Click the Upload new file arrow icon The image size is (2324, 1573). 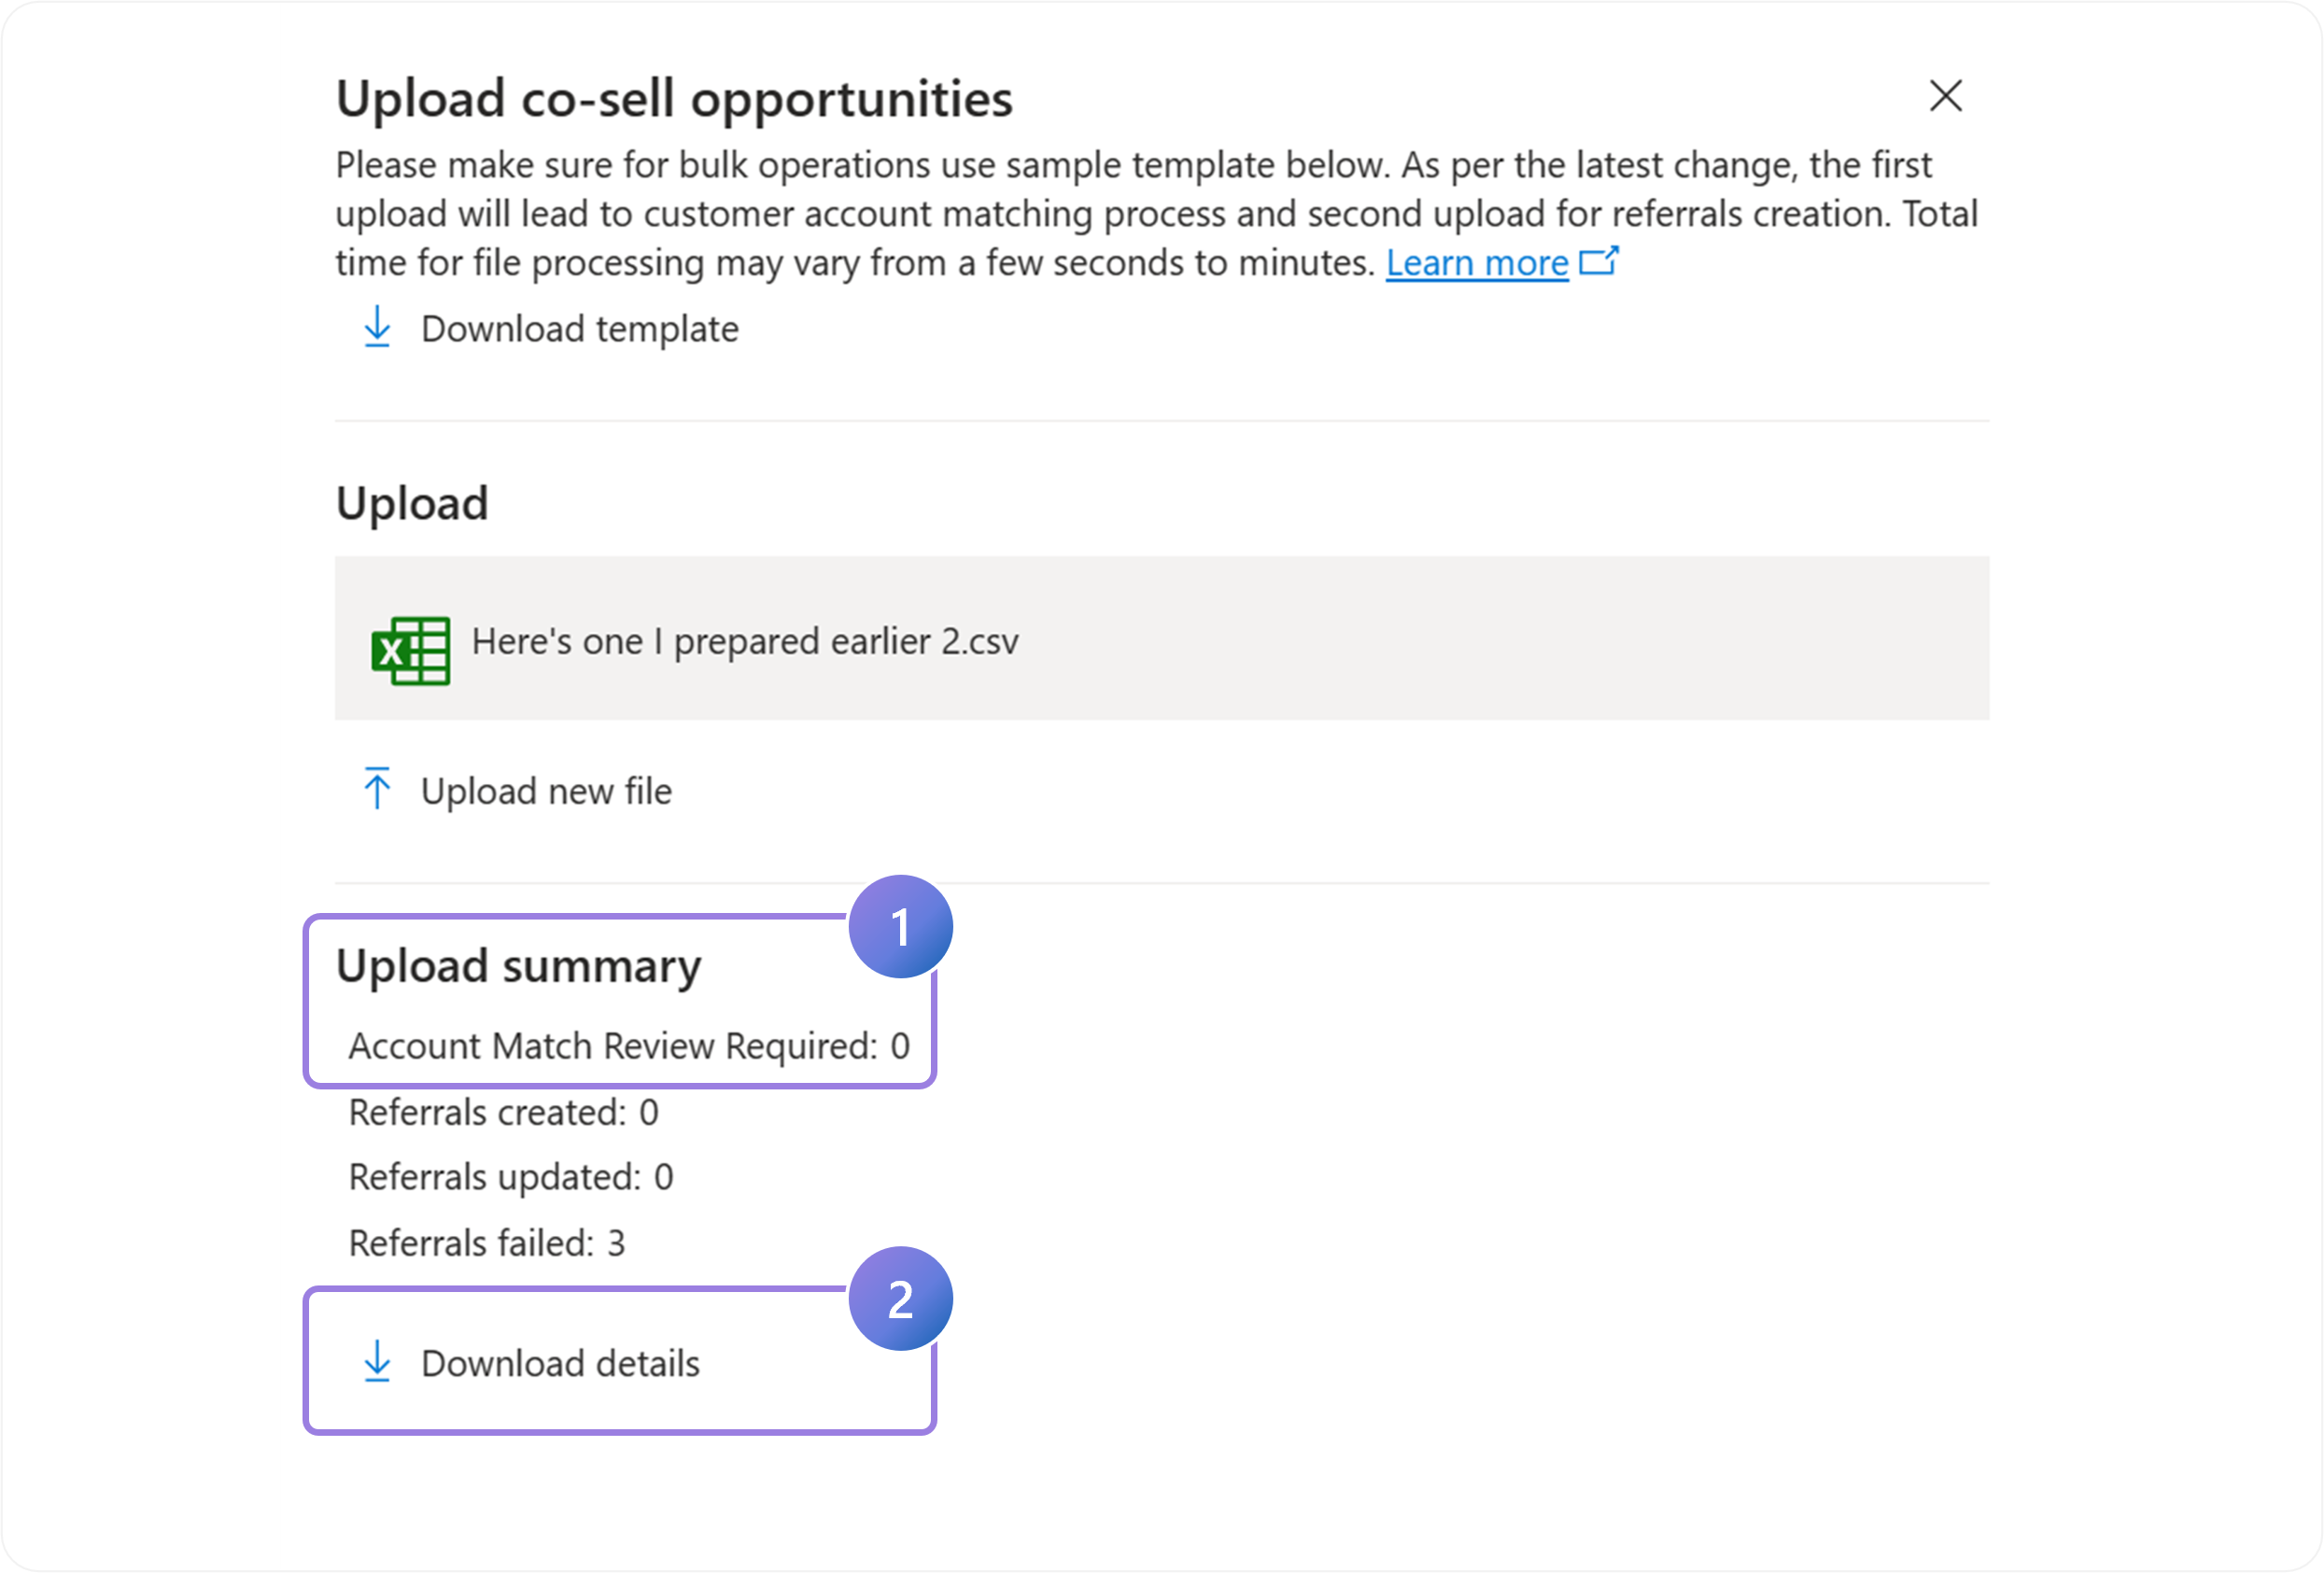377,788
